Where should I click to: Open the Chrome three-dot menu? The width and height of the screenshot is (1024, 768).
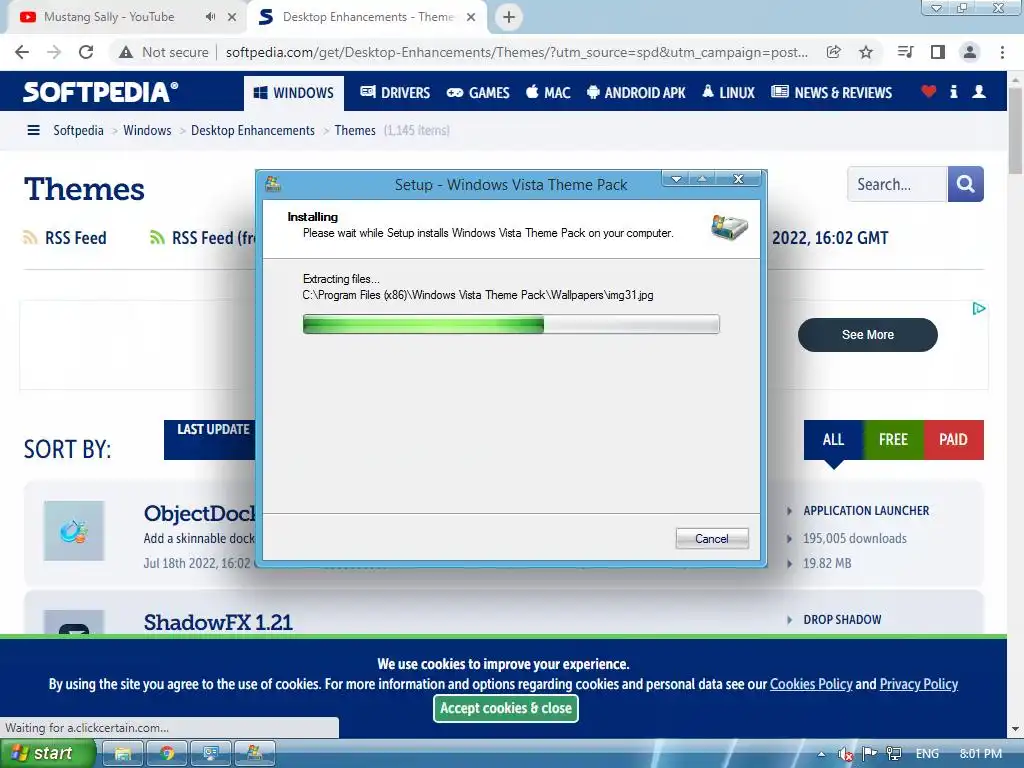pos(1002,52)
